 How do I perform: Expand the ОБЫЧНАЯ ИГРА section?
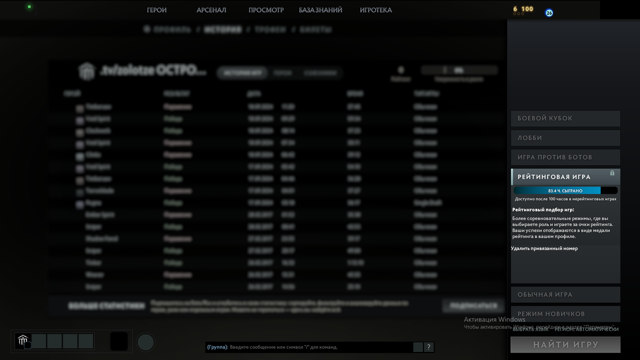565,294
